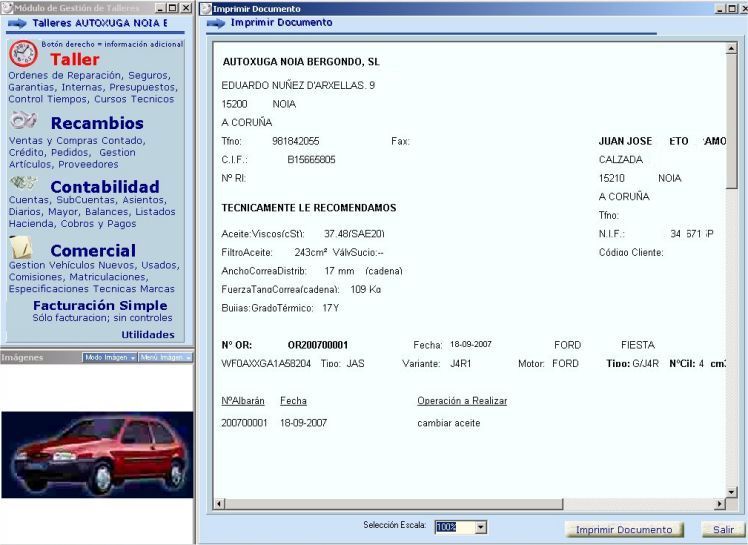Click the OR200700001 order number
The image size is (748, 545).
click(x=318, y=345)
